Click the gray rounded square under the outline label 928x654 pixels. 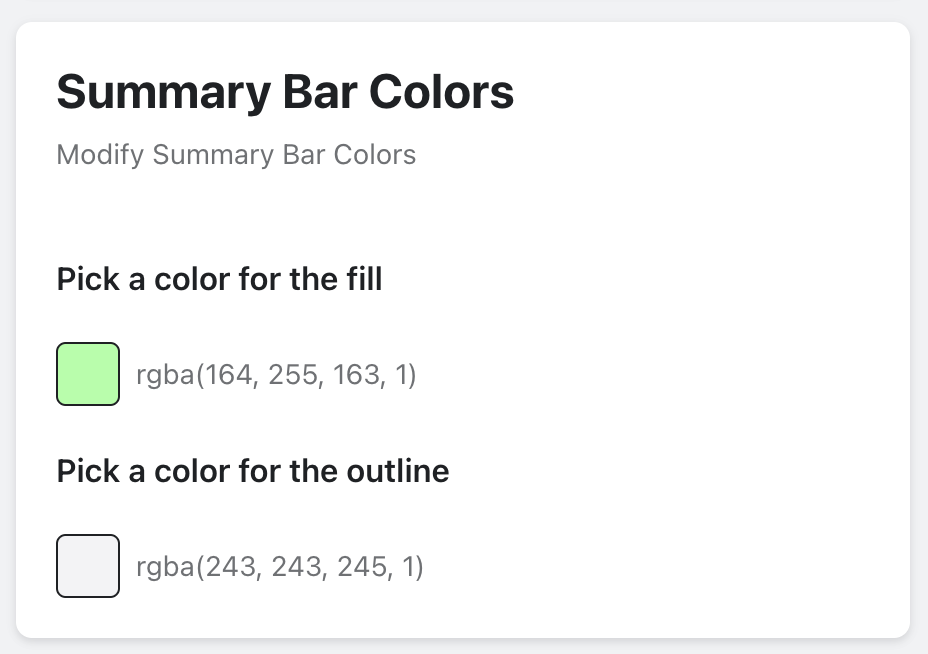click(88, 566)
